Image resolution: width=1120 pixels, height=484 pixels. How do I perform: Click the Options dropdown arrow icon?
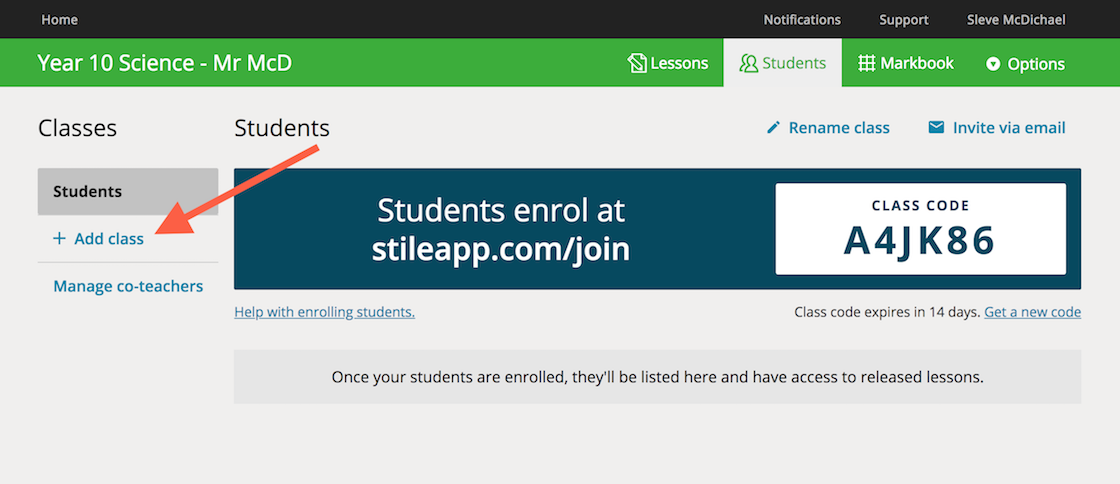(x=992, y=64)
